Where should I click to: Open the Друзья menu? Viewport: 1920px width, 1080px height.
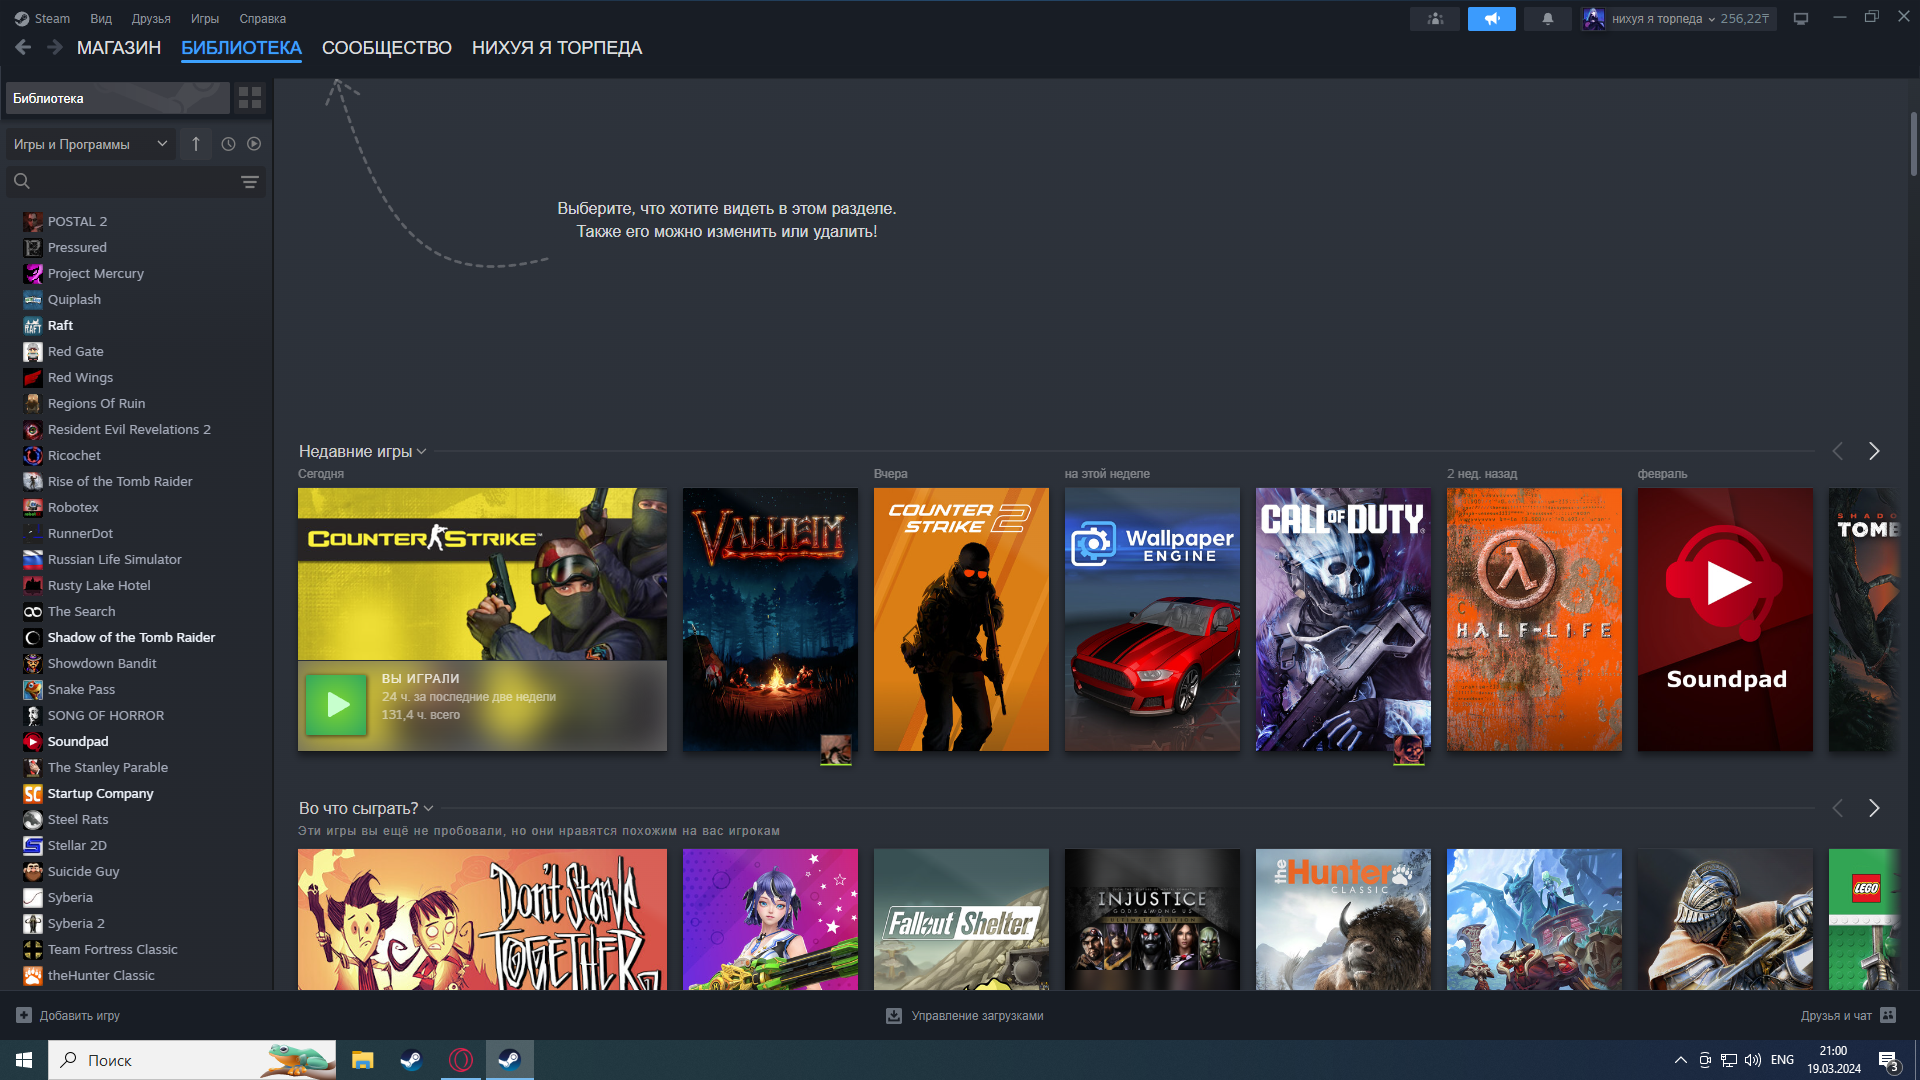[151, 19]
